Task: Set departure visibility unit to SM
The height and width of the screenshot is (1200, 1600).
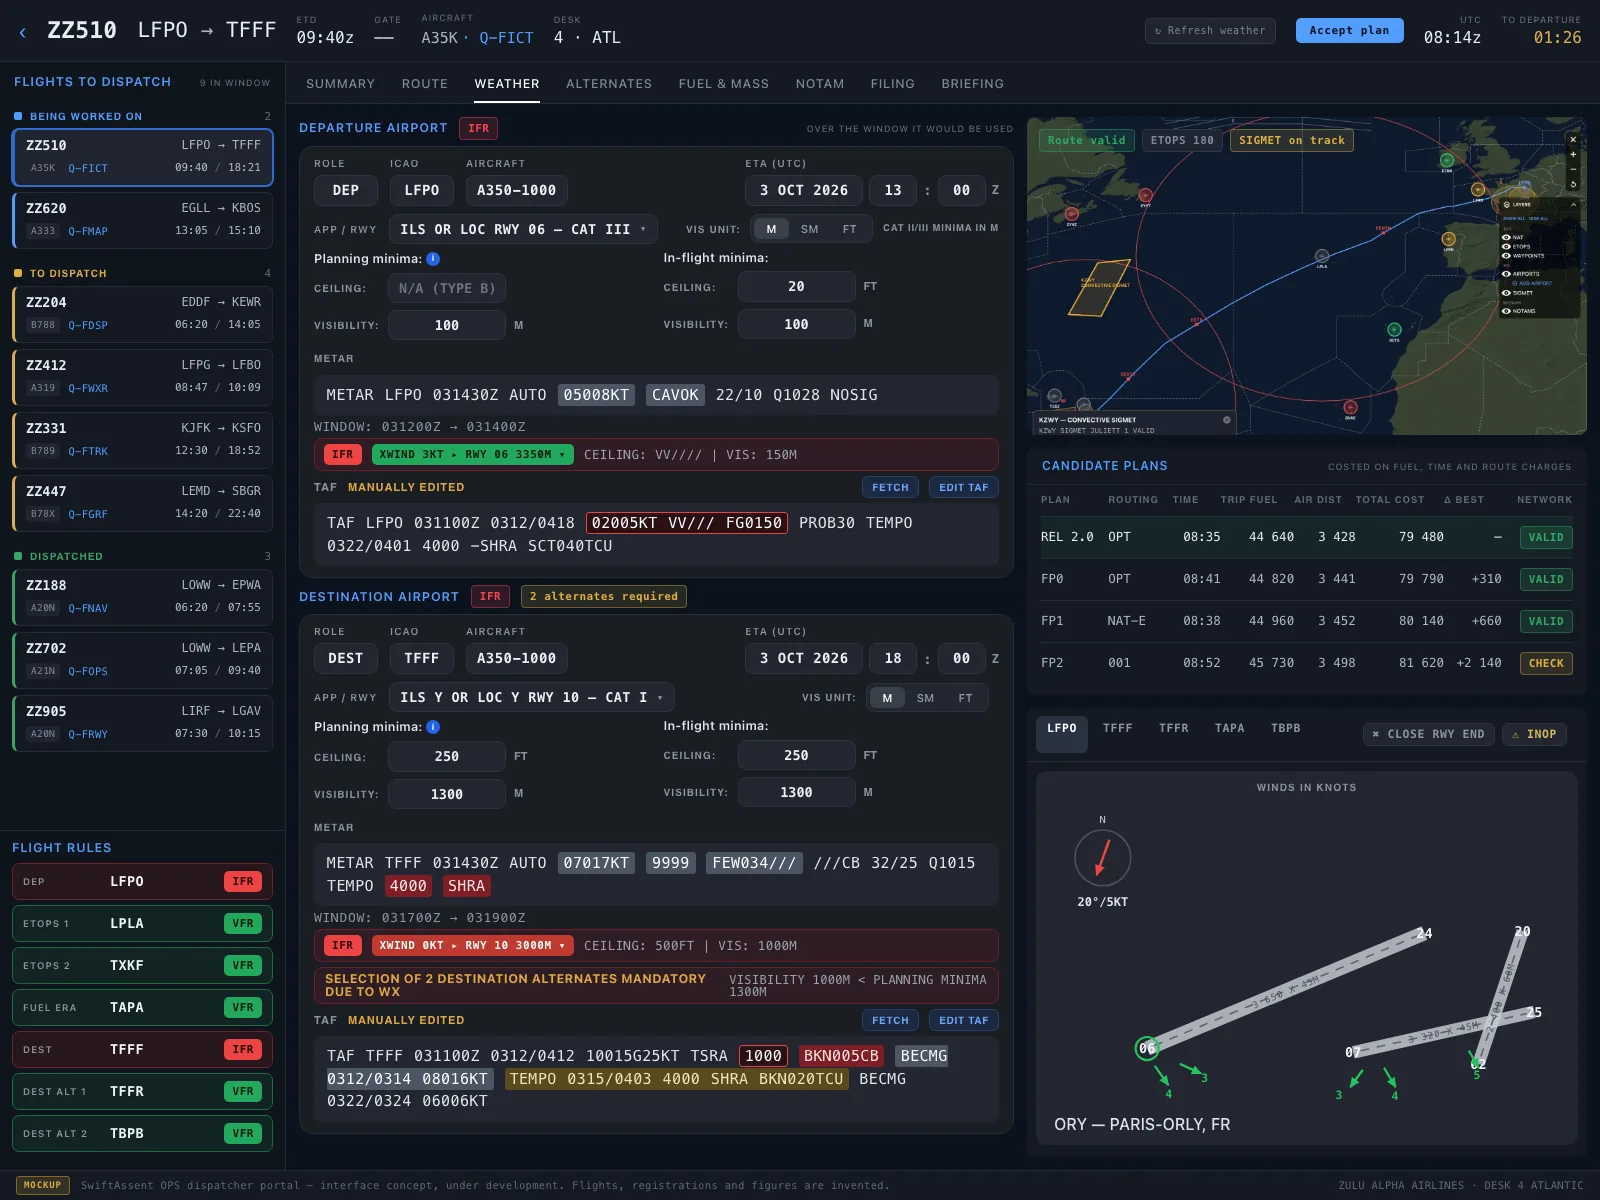Action: click(809, 229)
